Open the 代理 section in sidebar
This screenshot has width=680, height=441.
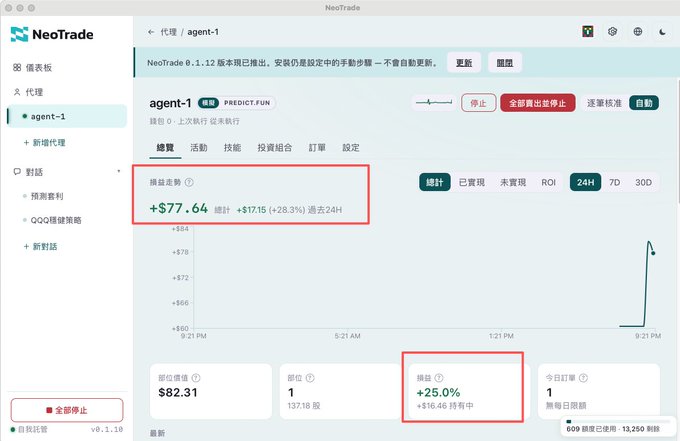28,92
